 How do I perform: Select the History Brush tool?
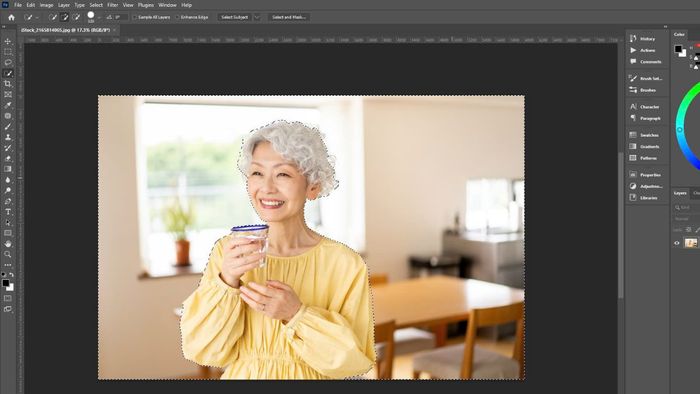coord(8,148)
